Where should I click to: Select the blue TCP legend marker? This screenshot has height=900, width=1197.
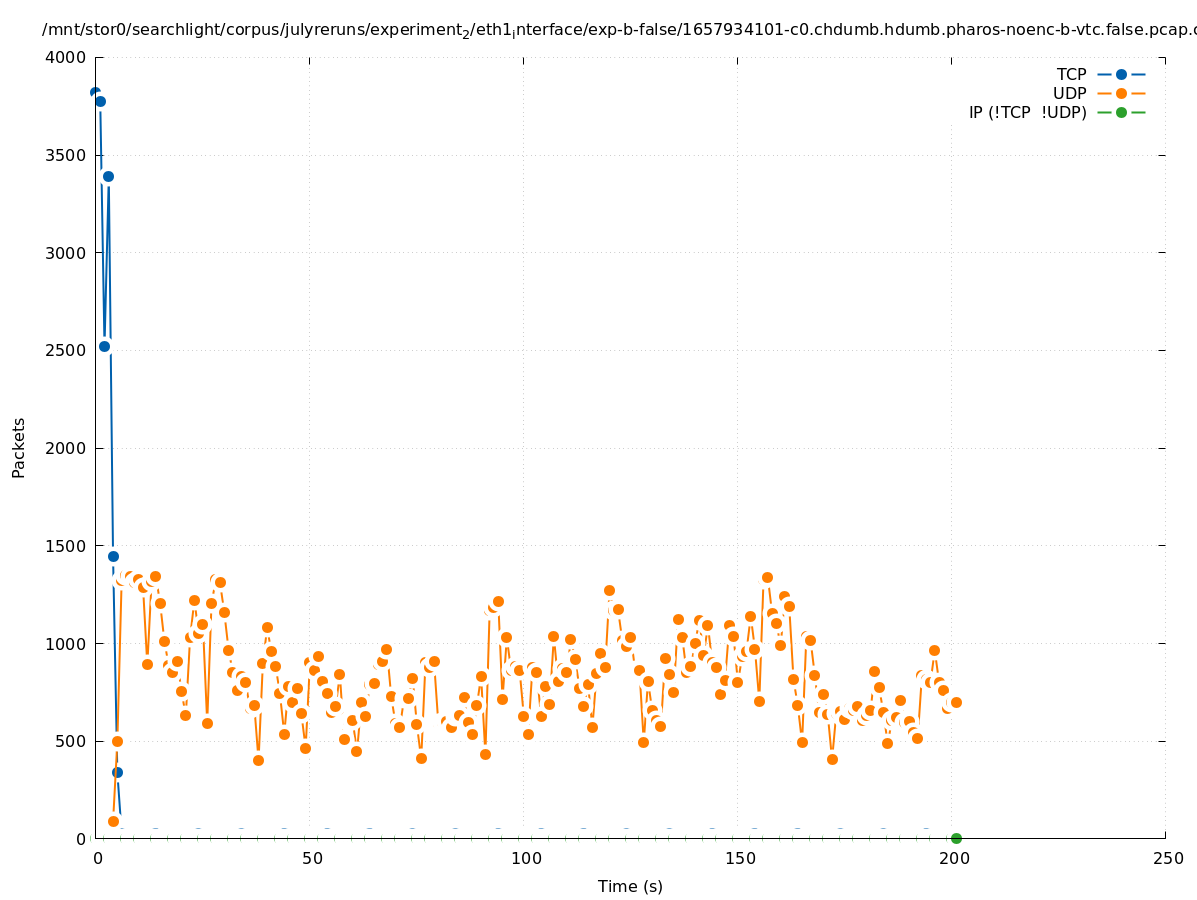[1121, 74]
